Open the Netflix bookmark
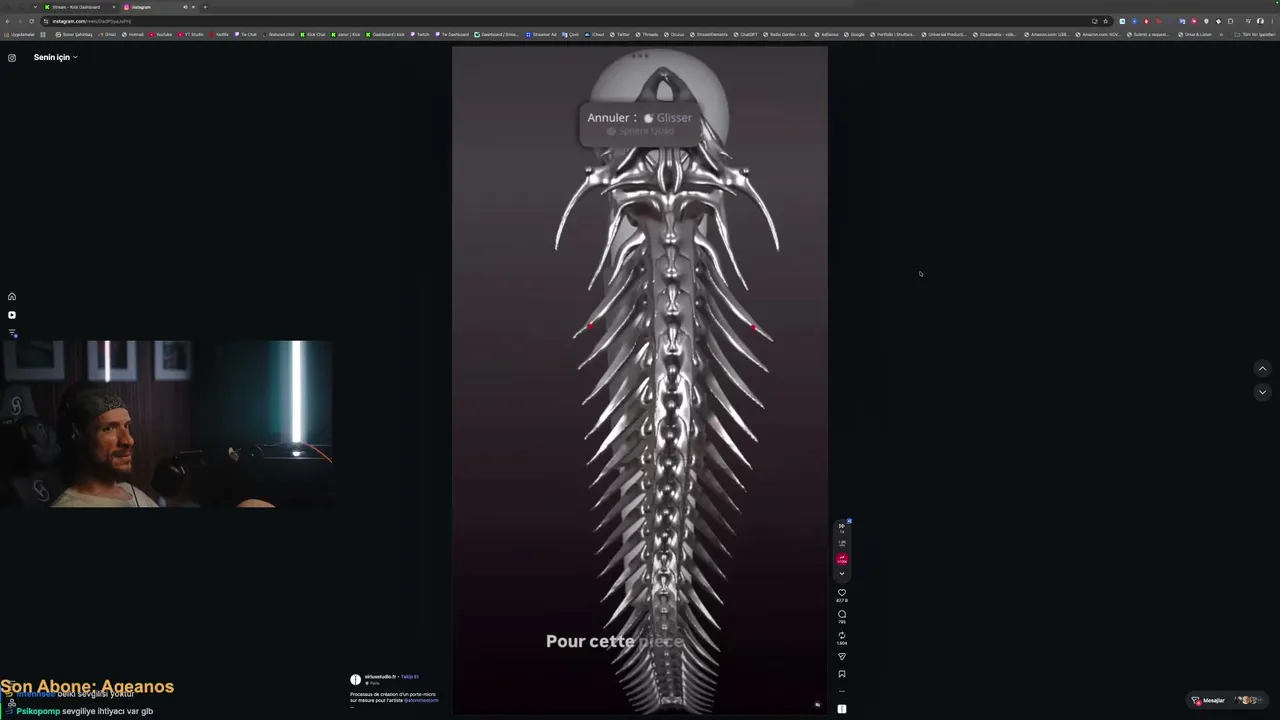Viewport: 1280px width, 720px height. pos(219,35)
